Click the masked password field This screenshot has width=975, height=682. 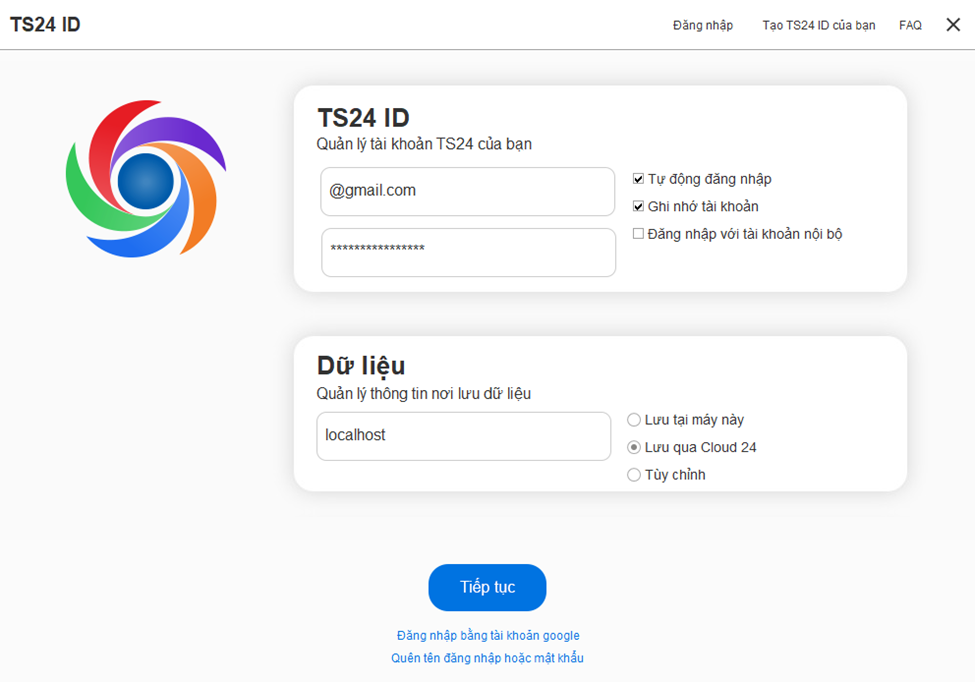(x=467, y=252)
